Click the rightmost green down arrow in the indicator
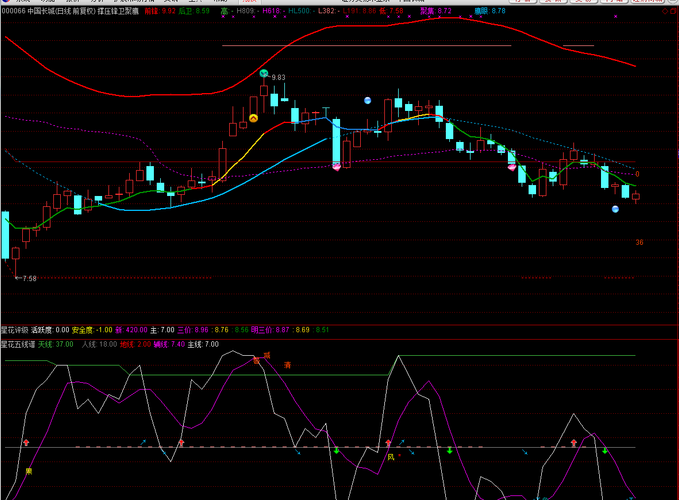This screenshot has height=500, width=679. click(x=605, y=451)
